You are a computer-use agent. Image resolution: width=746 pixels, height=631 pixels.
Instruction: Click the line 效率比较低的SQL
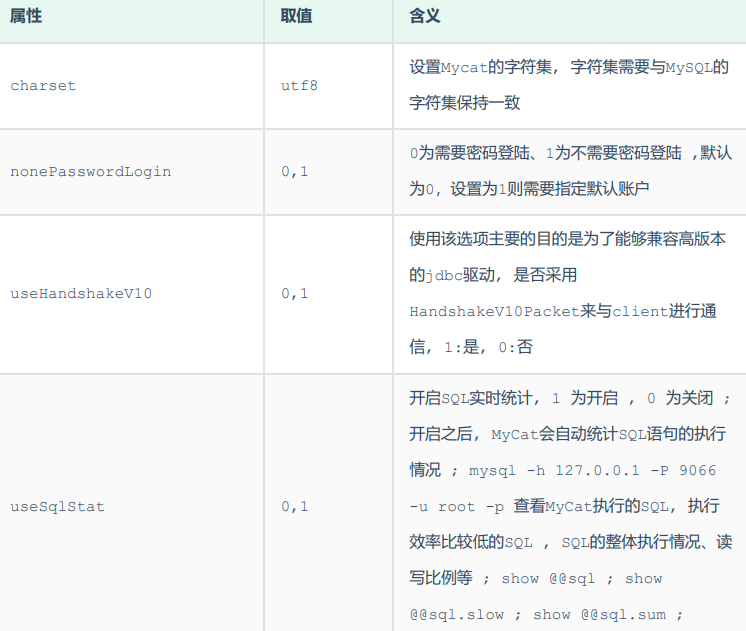(x=570, y=542)
